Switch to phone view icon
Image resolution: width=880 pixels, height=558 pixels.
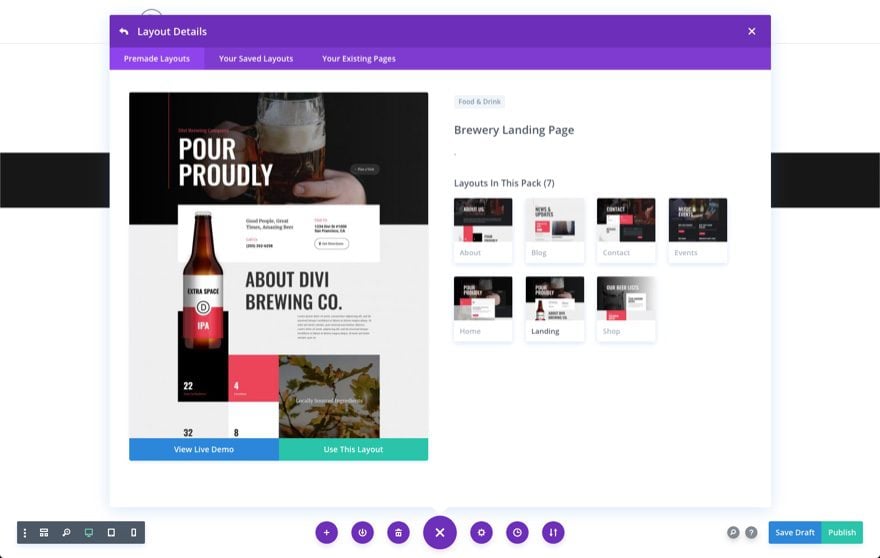coord(134,533)
